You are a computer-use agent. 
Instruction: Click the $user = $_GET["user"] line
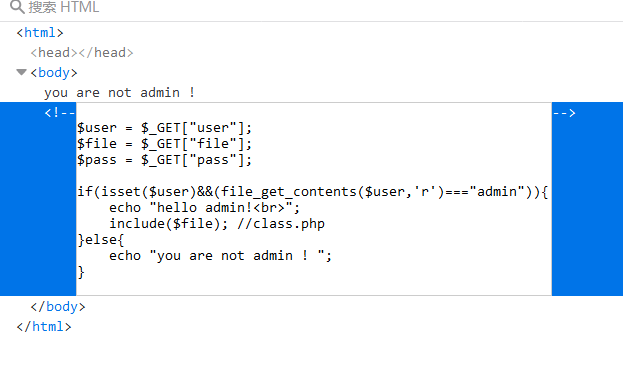point(164,128)
